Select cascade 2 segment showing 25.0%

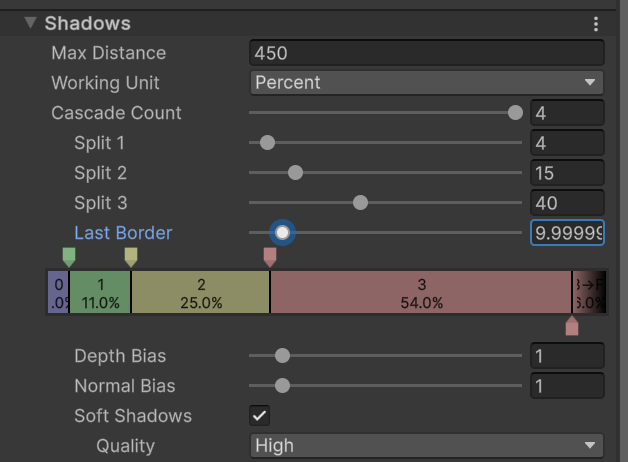(201, 293)
